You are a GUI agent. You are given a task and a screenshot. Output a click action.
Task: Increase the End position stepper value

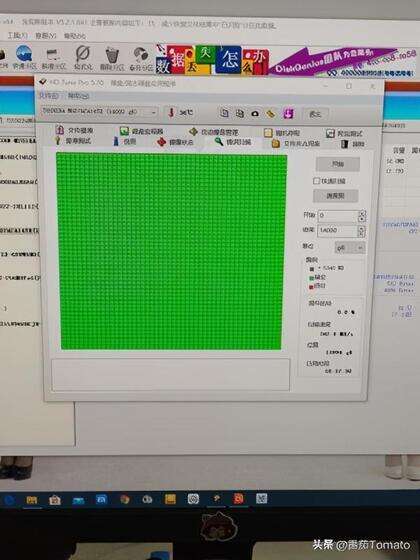[362, 228]
